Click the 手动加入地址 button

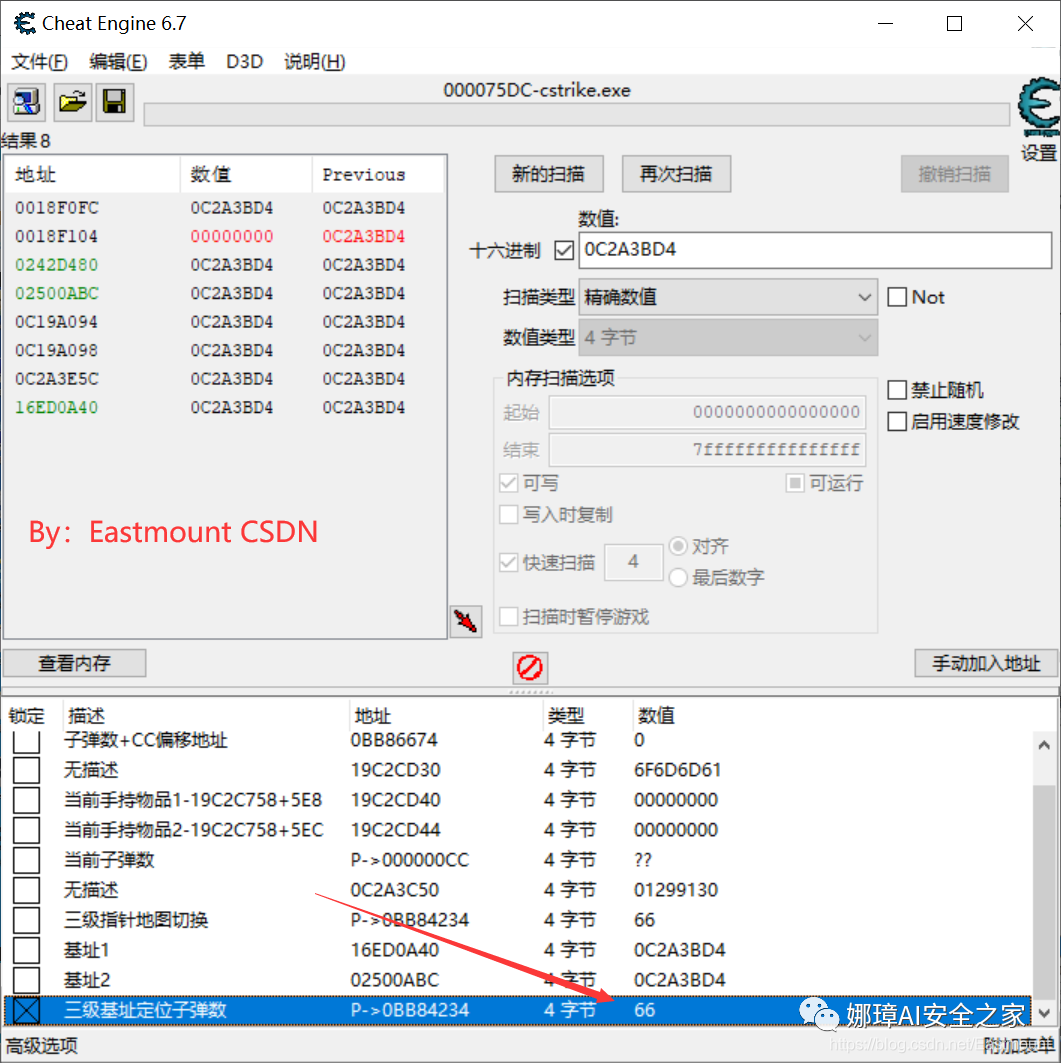[x=986, y=663]
